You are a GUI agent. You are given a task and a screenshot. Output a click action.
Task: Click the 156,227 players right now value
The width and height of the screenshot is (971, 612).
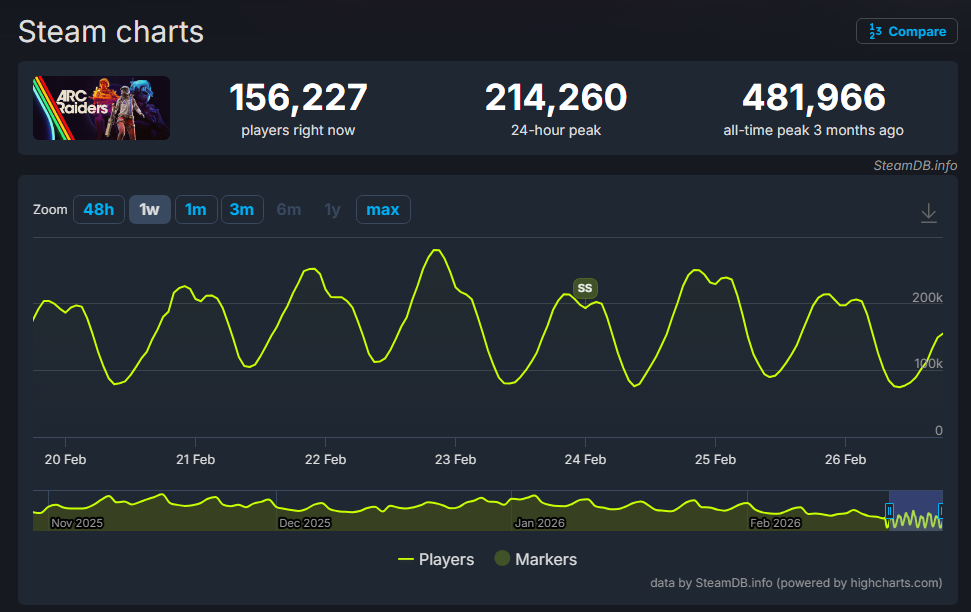tap(298, 98)
